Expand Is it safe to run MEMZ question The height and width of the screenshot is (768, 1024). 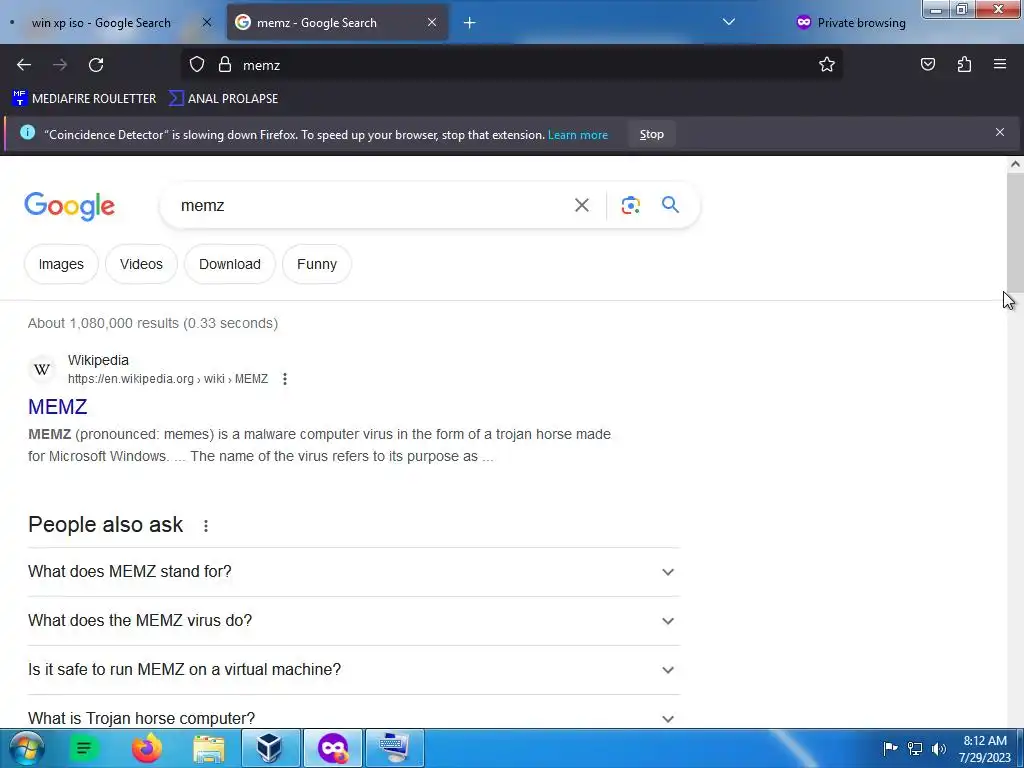[353, 669]
